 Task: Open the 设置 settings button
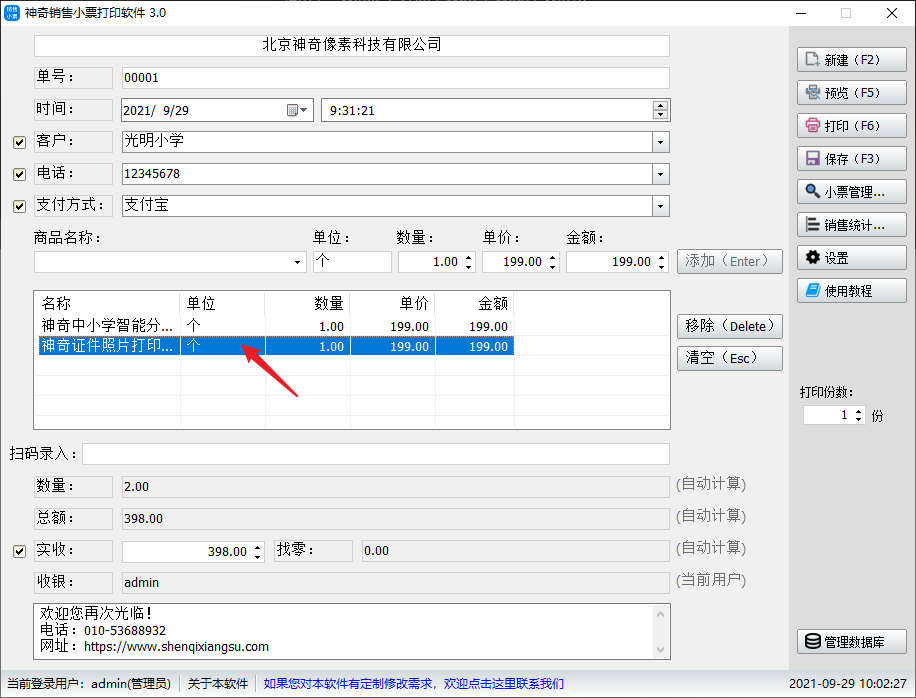pyautogui.click(x=851, y=258)
